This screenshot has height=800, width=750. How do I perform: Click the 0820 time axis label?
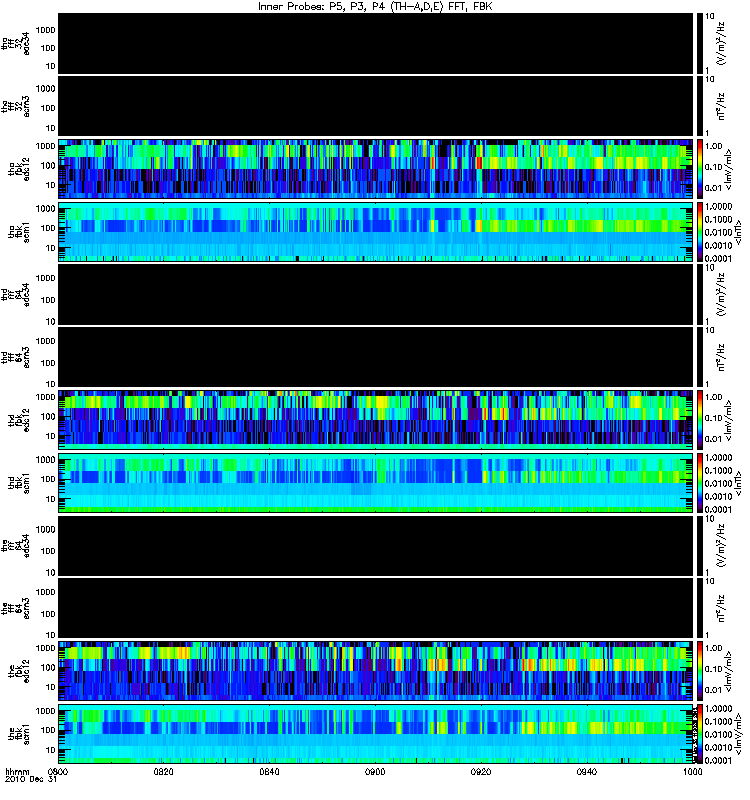pos(164,772)
